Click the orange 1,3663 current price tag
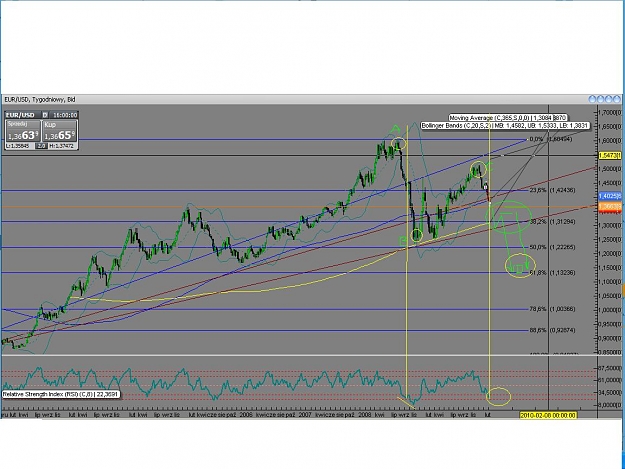Viewport: 625px width, 469px height. tap(610, 206)
